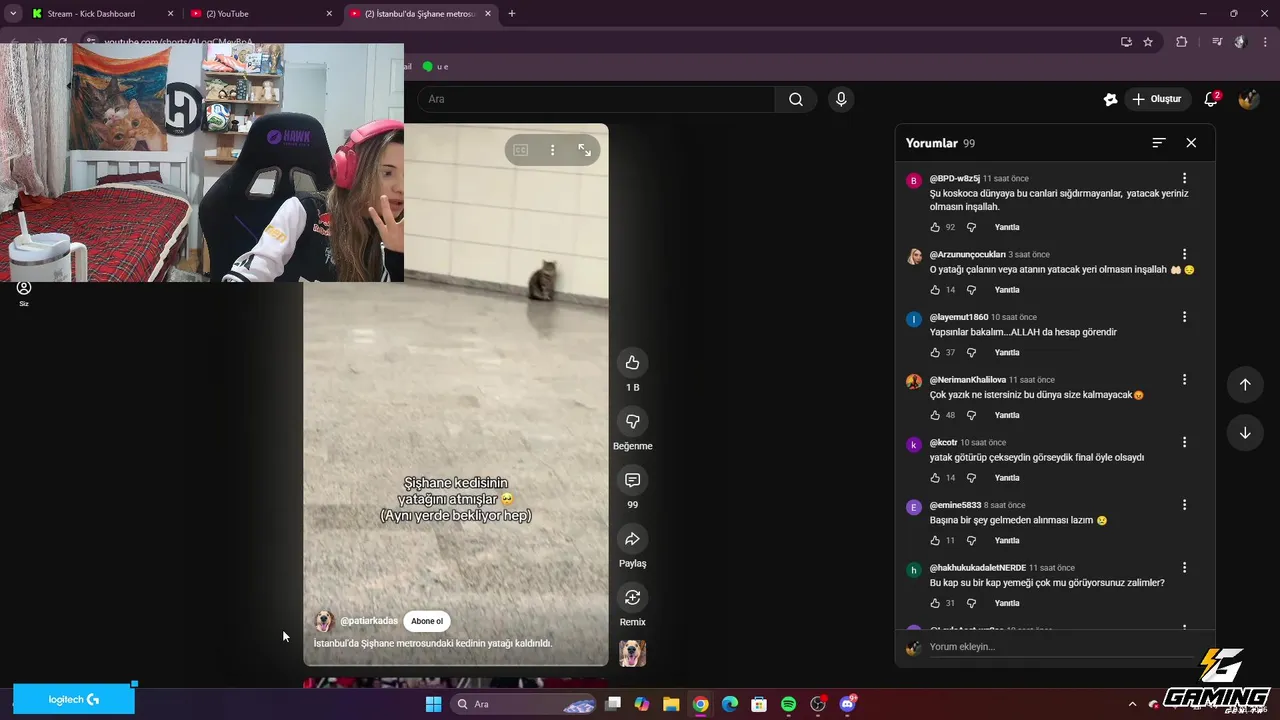This screenshot has width=1280, height=720.
Task: Open the icon left of Oluştur
Action: coord(1110,99)
